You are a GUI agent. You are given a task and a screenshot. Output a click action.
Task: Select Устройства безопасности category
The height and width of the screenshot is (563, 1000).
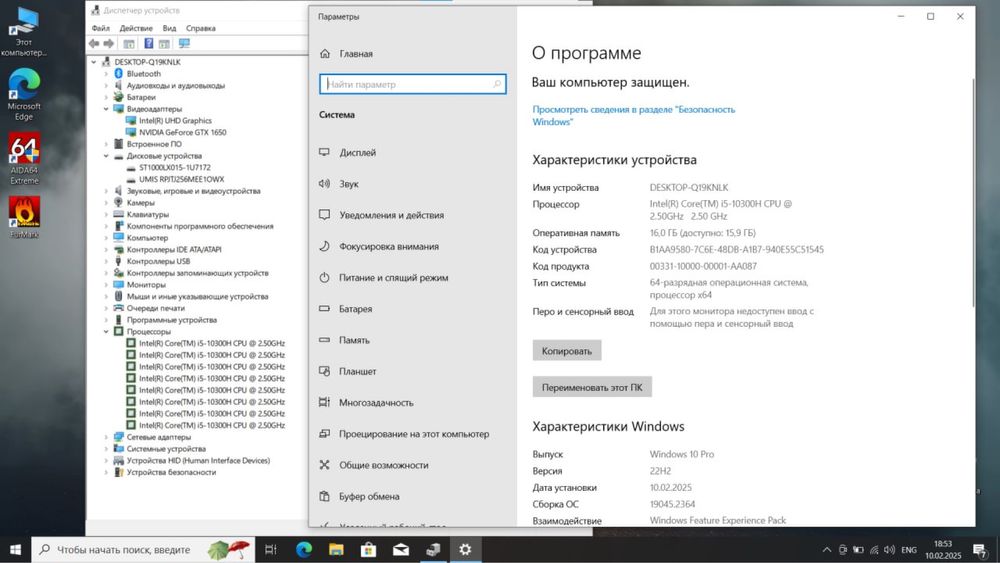(171, 472)
